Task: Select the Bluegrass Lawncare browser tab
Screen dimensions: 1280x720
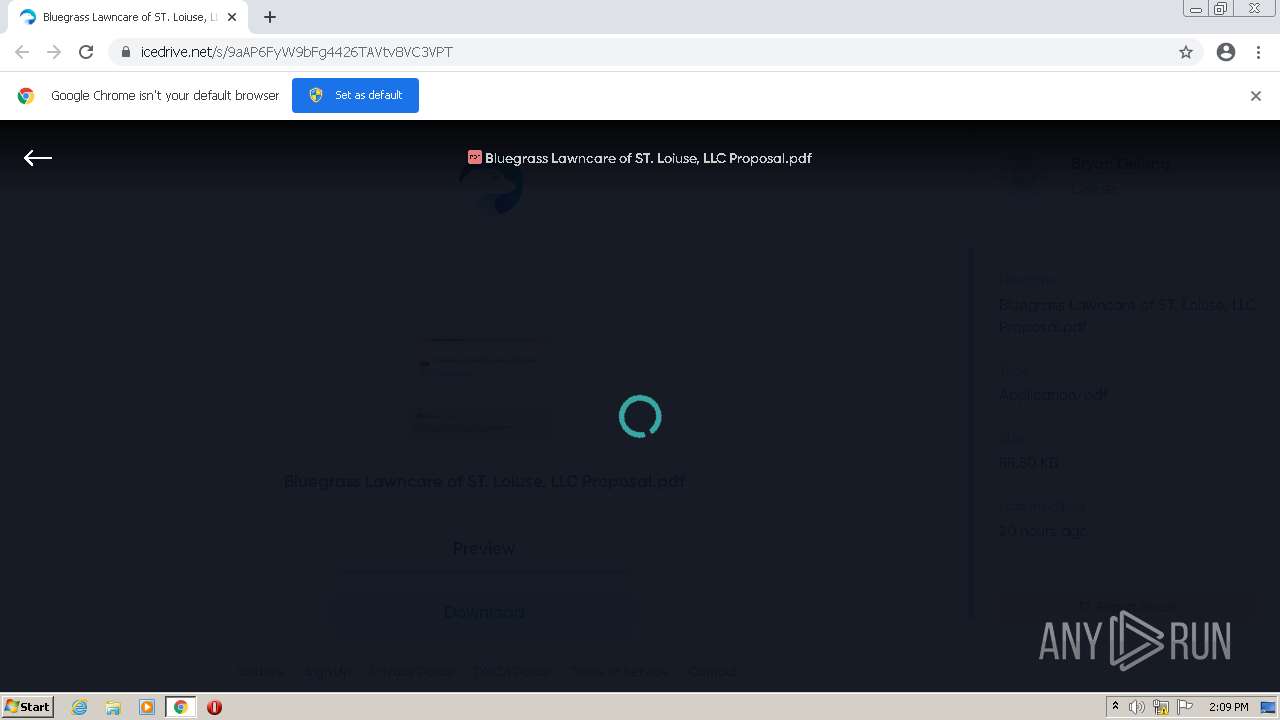Action: [x=128, y=17]
